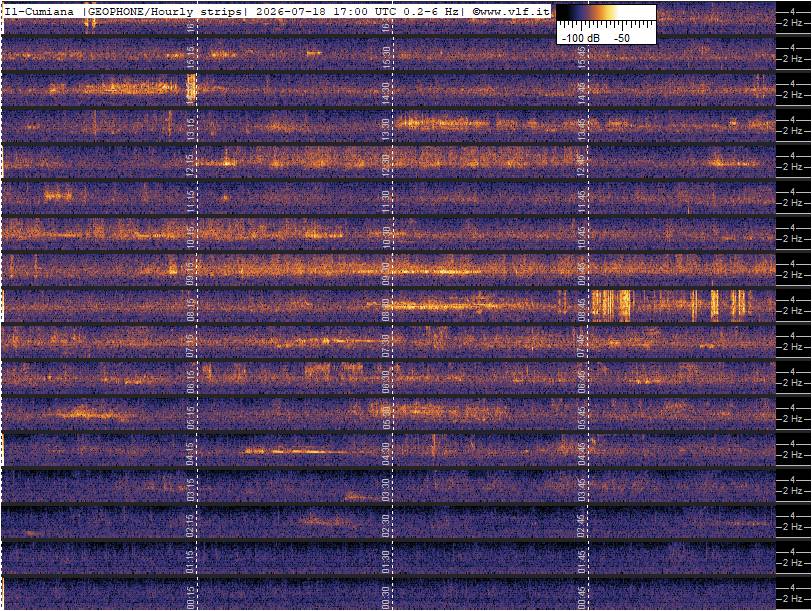Click the 00:30 time marker
This screenshot has height=611, width=812.
(386, 598)
